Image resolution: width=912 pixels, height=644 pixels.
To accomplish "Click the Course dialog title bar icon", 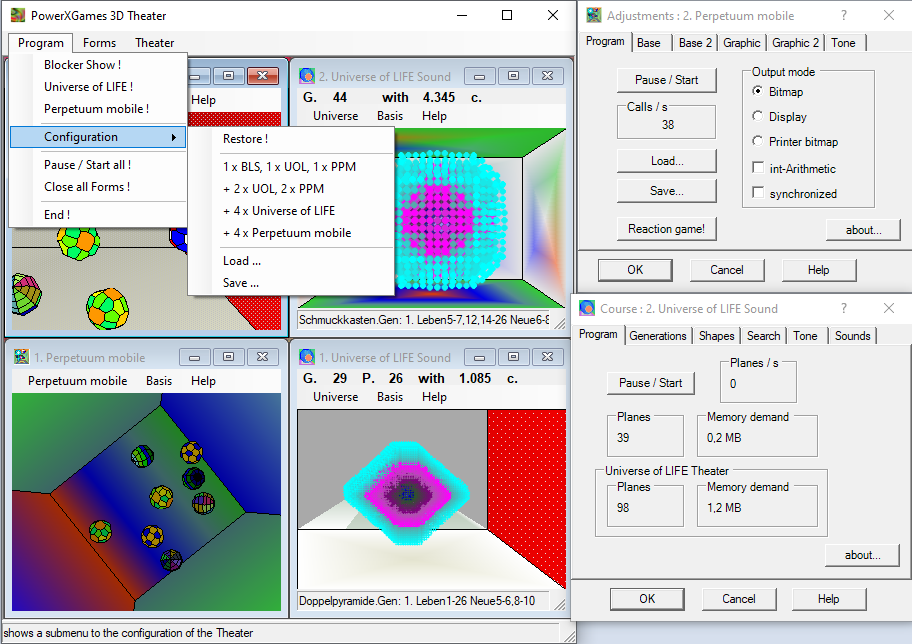I will tap(587, 308).
